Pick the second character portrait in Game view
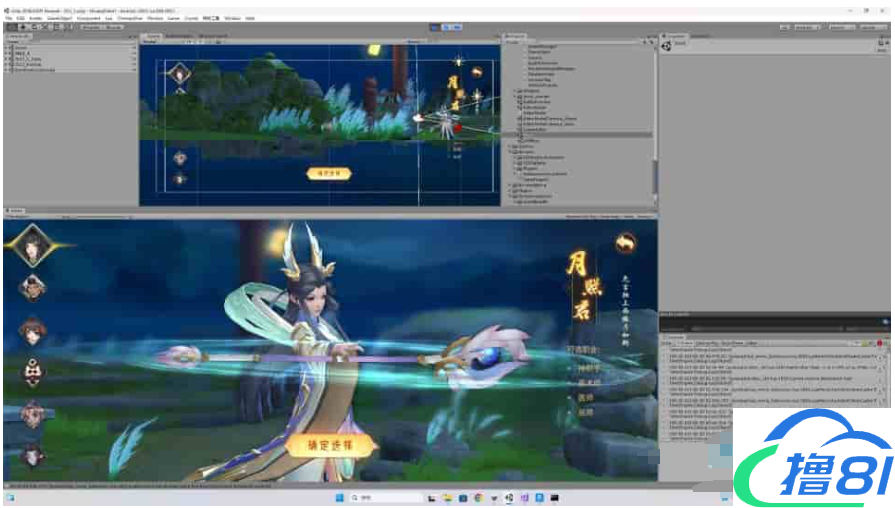Viewport: 895px width, 508px height. tap(33, 288)
